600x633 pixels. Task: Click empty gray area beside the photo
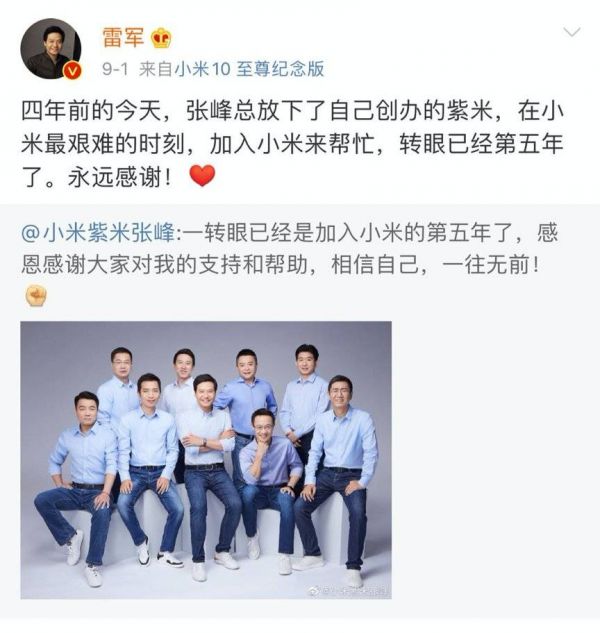click(493, 460)
